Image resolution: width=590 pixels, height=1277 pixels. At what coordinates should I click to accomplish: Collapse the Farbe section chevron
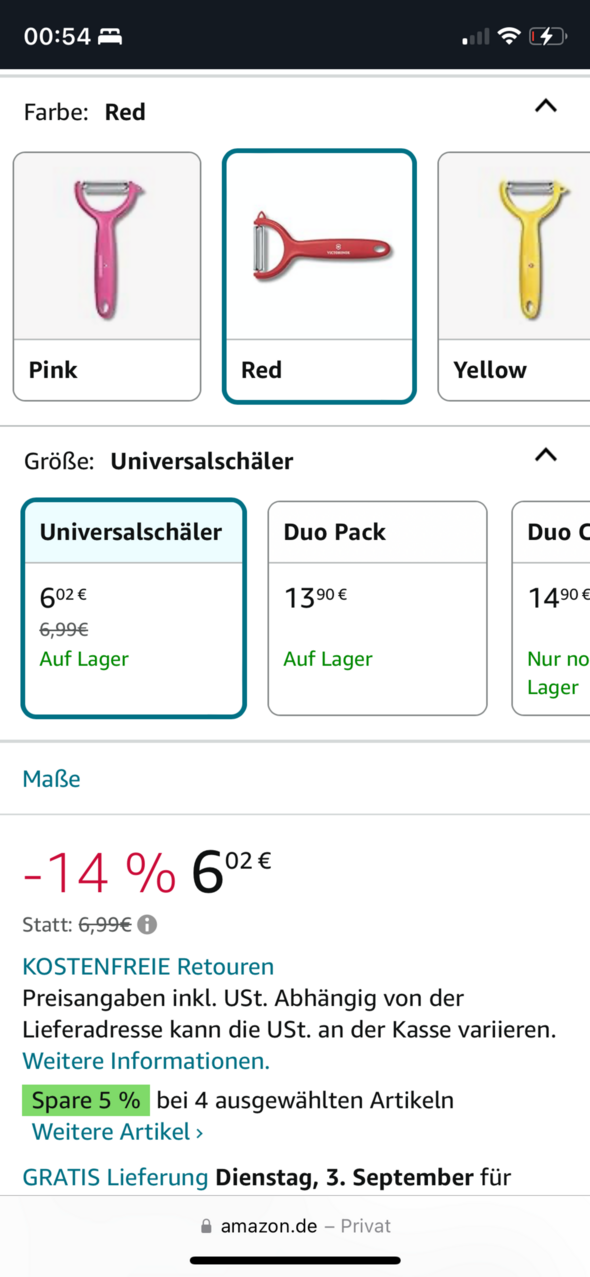click(x=545, y=106)
